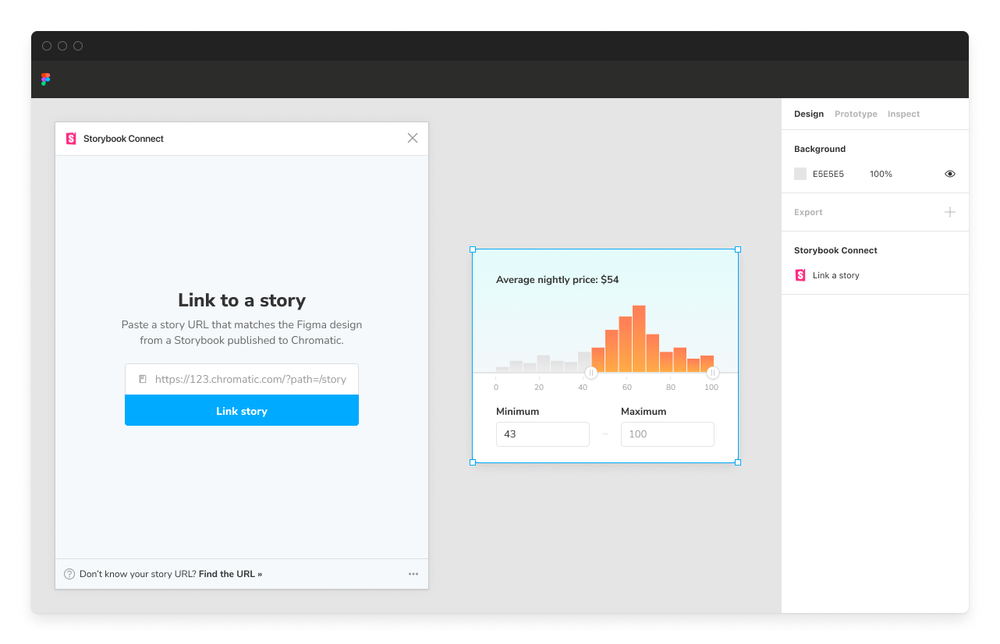1000x644 pixels.
Task: Click the Design tab
Action: 808,113
